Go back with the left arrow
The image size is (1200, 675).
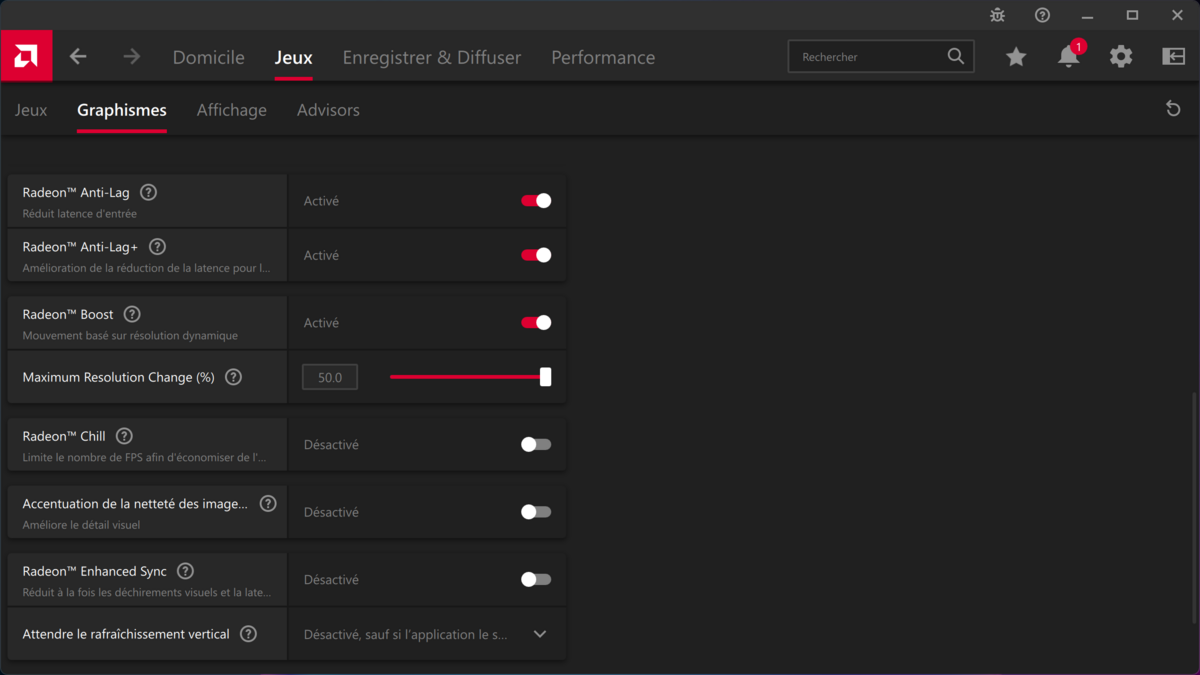point(78,57)
